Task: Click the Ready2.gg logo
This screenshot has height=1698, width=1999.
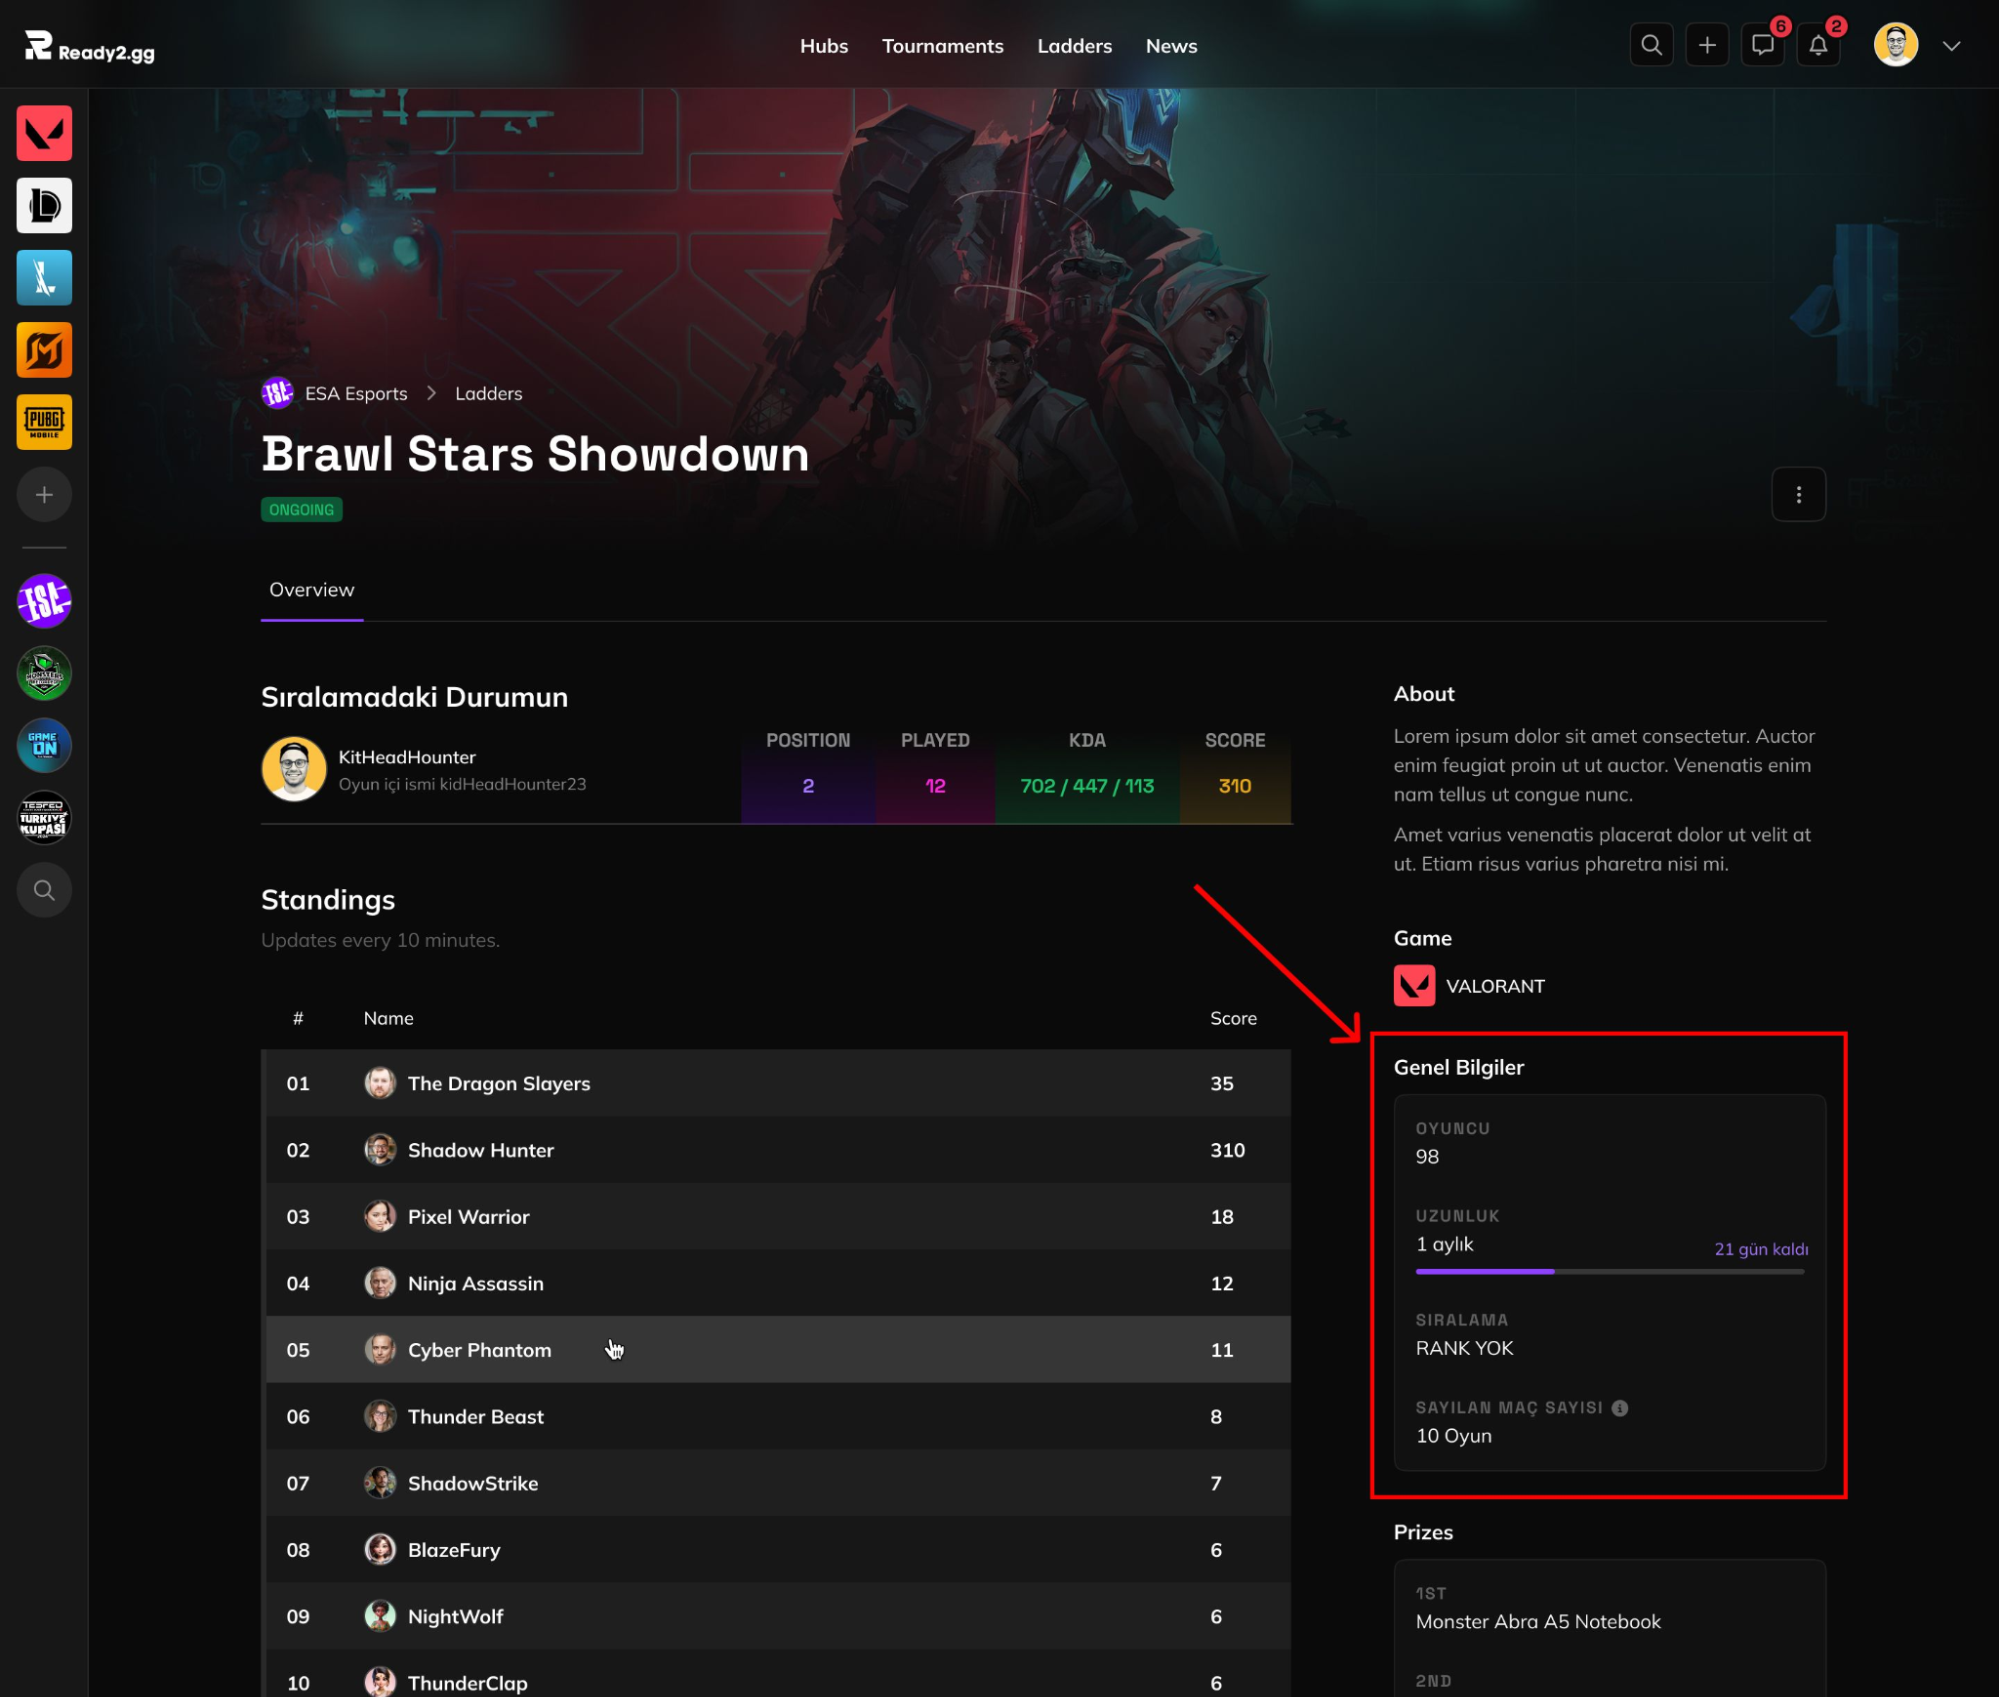Action: tap(90, 47)
